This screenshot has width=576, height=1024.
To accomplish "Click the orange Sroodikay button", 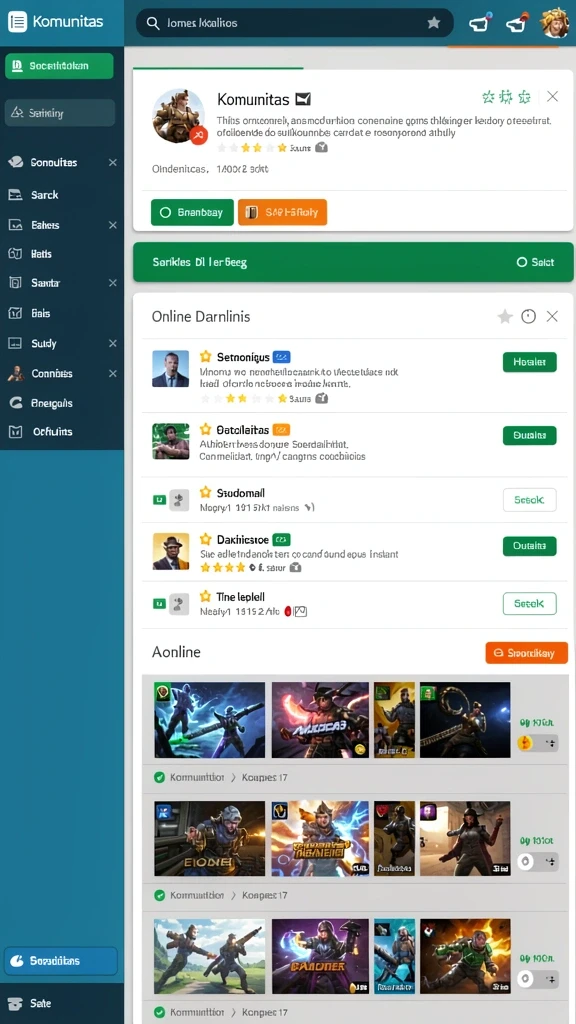I will [x=526, y=652].
